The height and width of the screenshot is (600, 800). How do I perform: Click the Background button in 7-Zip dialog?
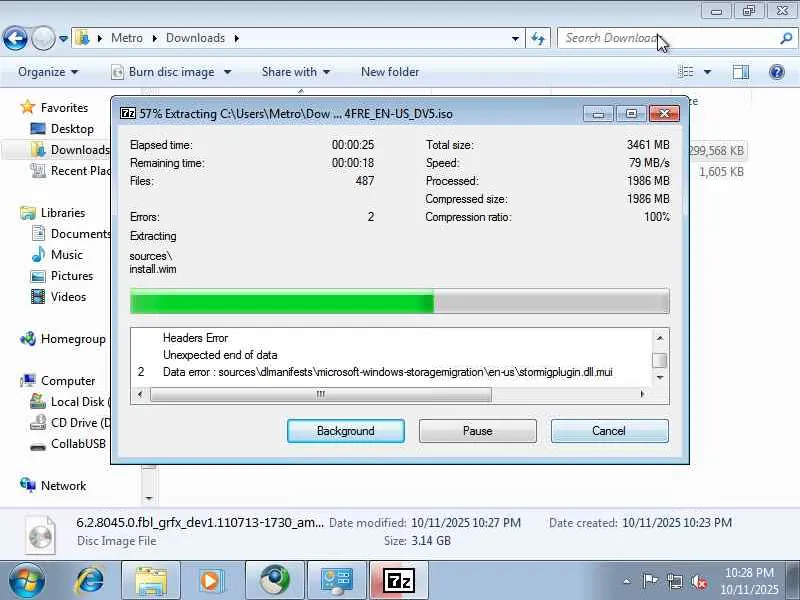345,431
